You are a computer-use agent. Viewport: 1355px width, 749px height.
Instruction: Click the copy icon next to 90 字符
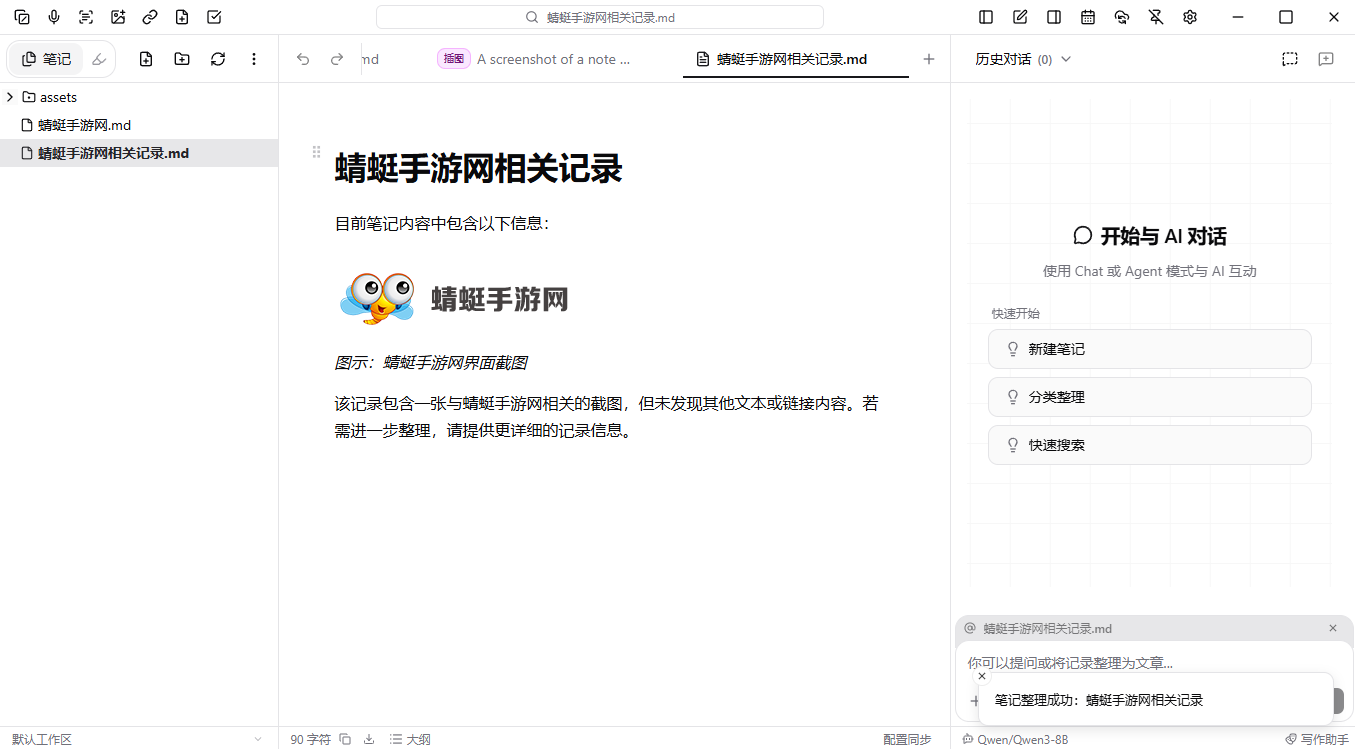[x=345, y=739]
